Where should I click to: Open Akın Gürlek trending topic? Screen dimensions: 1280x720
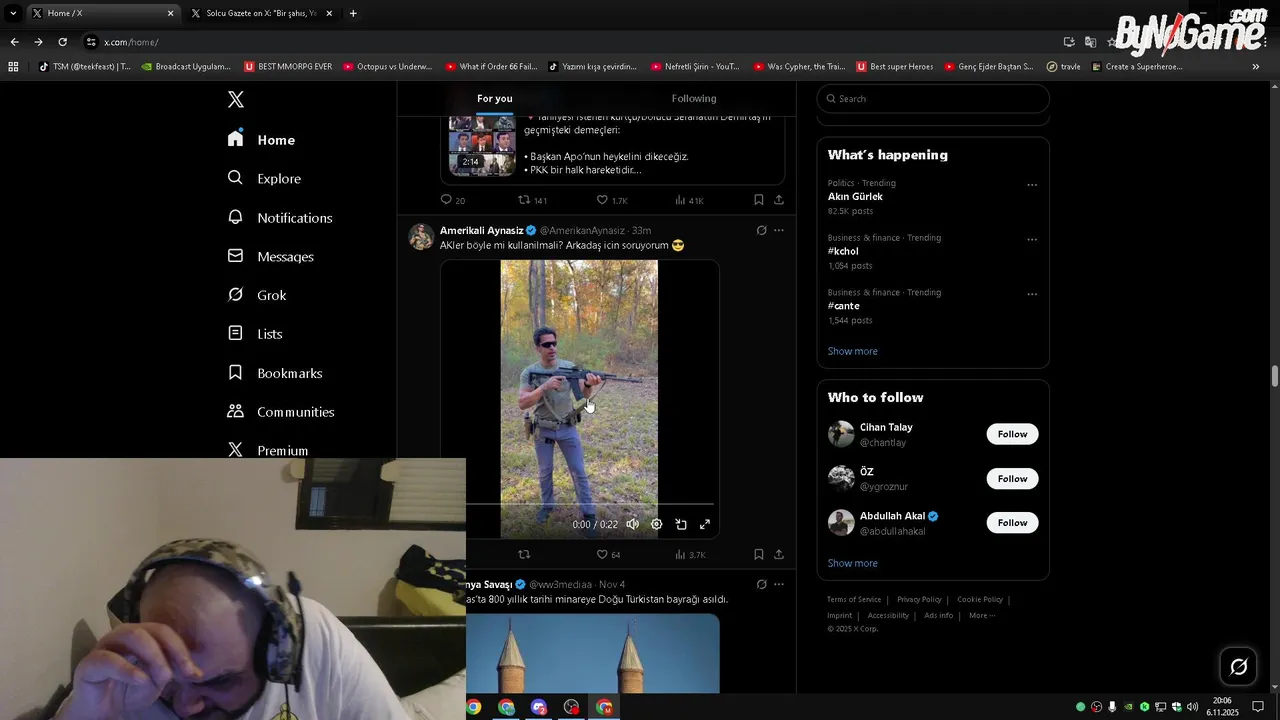(x=855, y=197)
